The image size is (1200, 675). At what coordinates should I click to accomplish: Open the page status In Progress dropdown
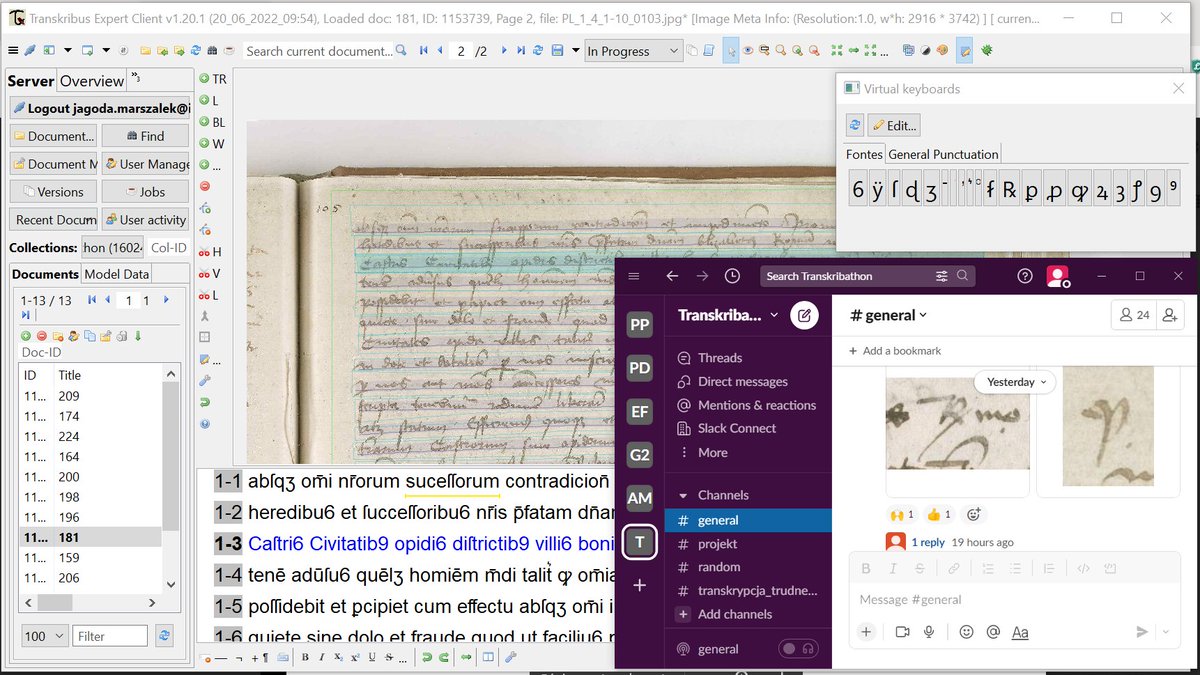pos(632,51)
